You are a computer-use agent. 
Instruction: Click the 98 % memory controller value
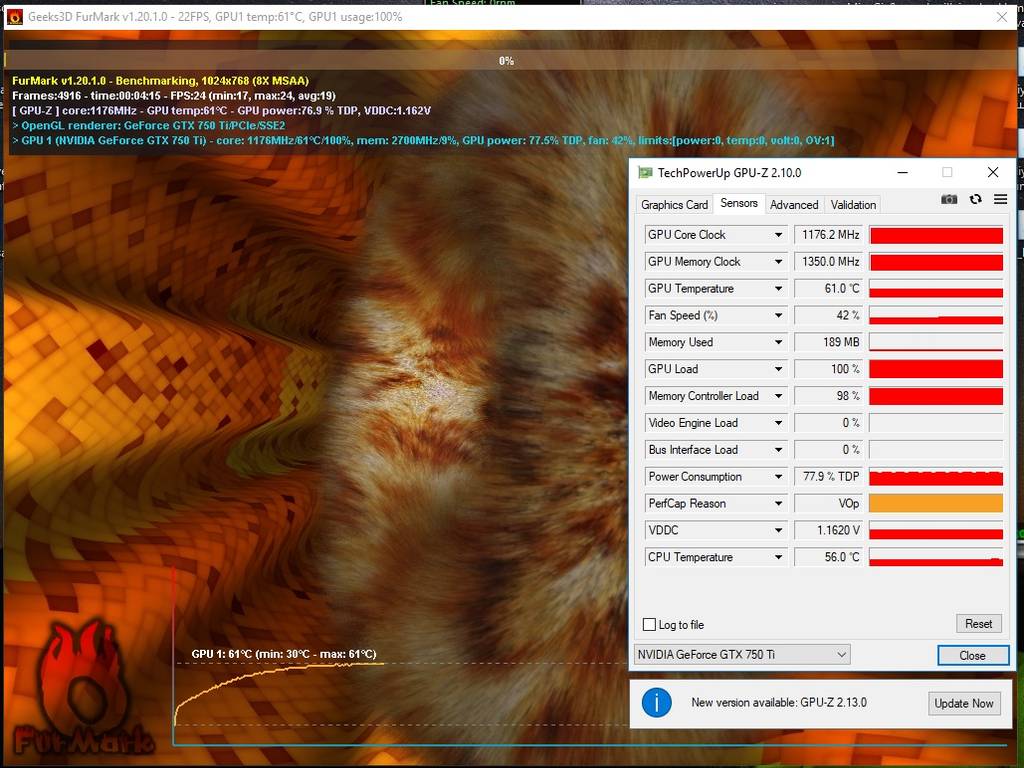pyautogui.click(x=828, y=396)
